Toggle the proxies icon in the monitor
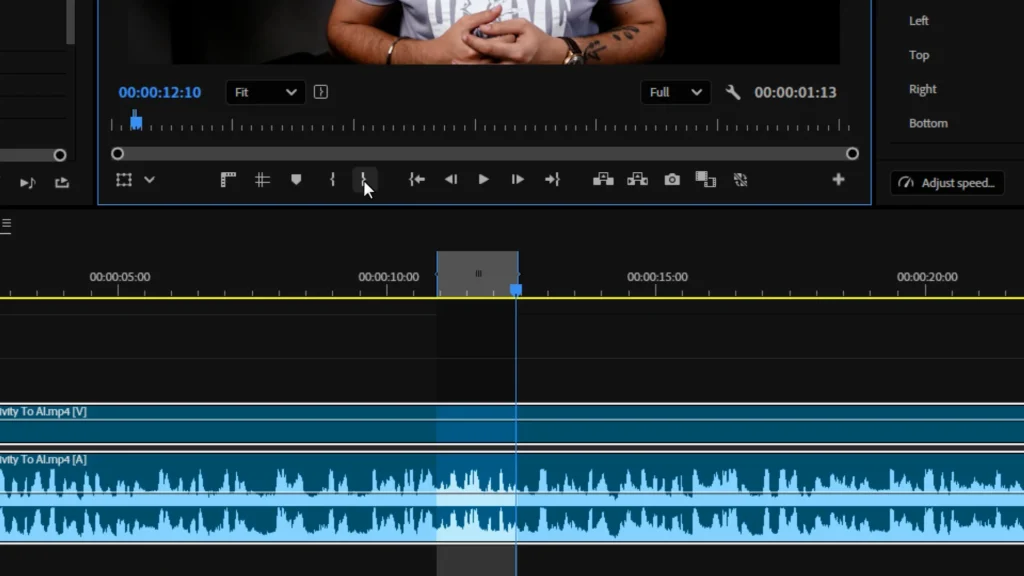The height and width of the screenshot is (576, 1024). 740,180
